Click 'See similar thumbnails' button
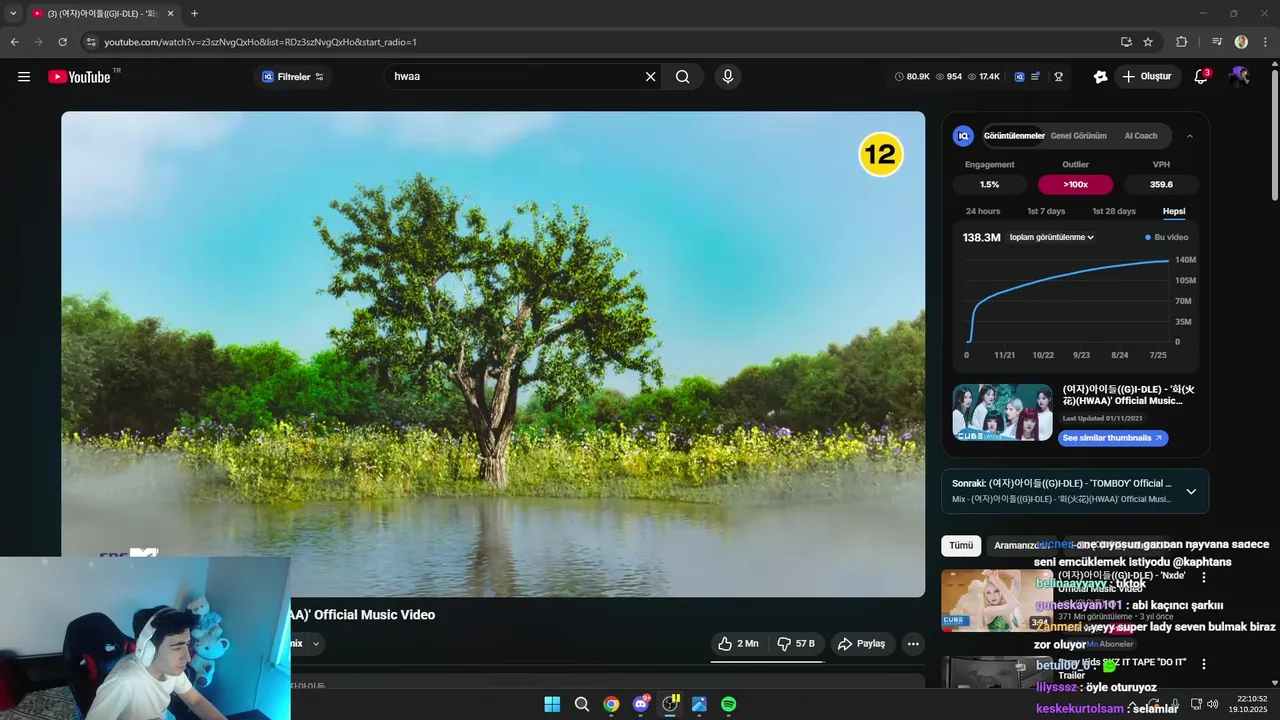Image resolution: width=1280 pixels, height=720 pixels. 1113,438
